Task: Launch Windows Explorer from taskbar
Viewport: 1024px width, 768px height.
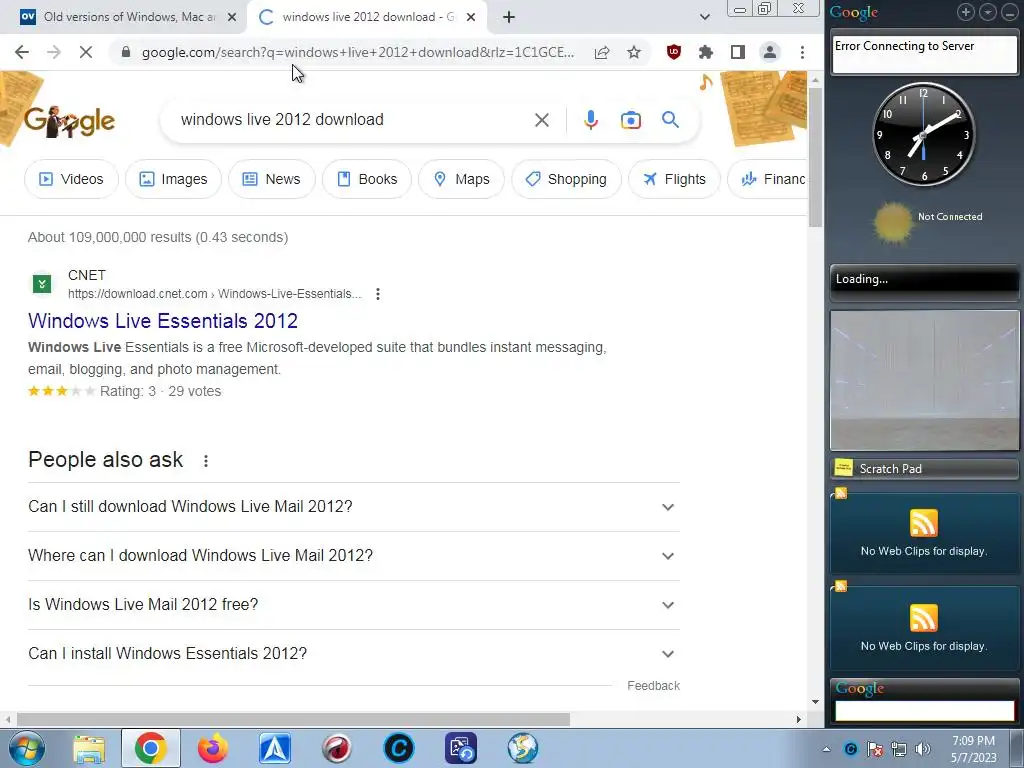Action: (89, 748)
